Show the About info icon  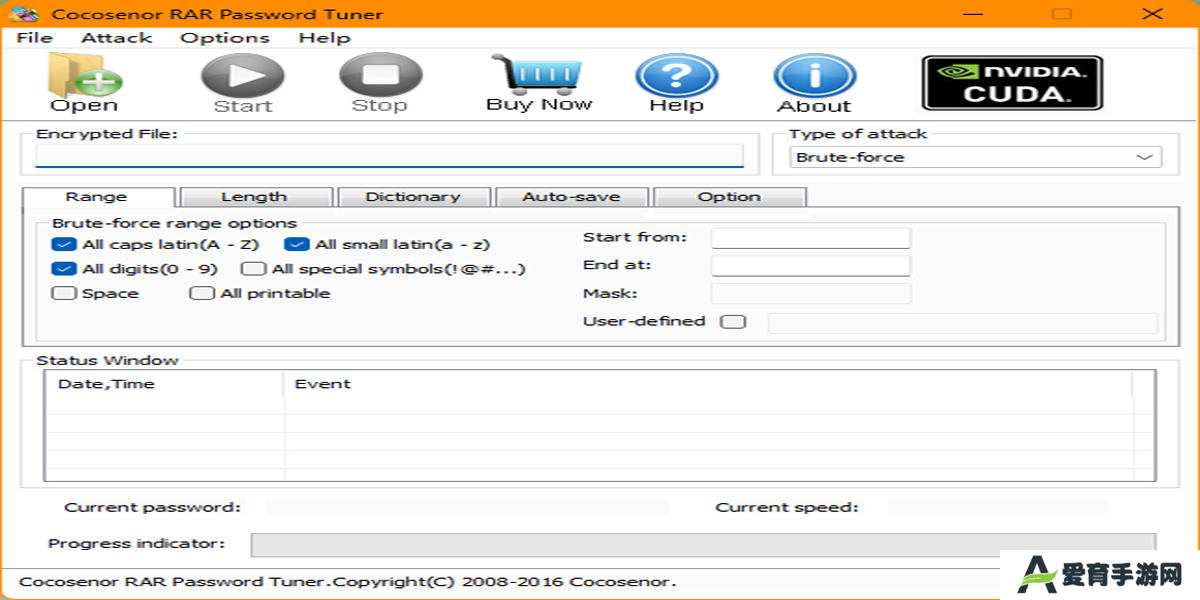tap(814, 83)
